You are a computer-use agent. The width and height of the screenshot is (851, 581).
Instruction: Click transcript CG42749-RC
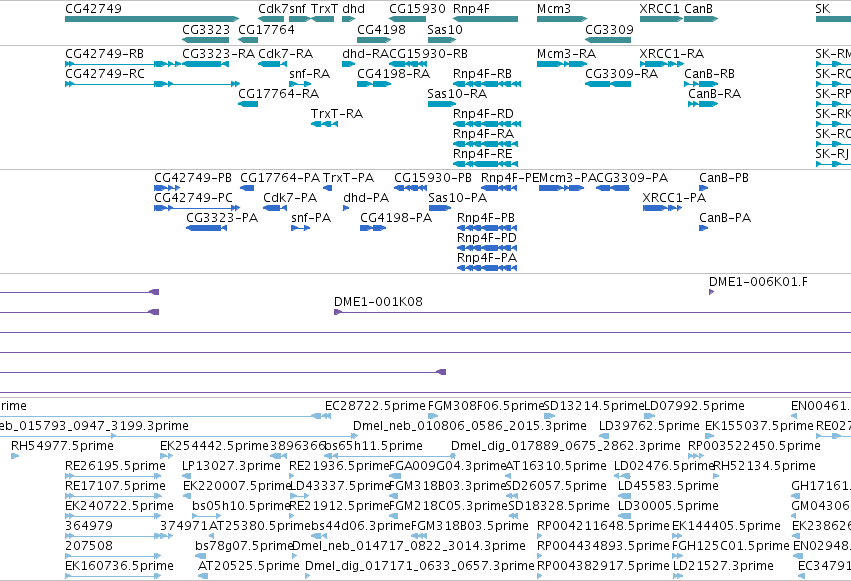click(152, 84)
